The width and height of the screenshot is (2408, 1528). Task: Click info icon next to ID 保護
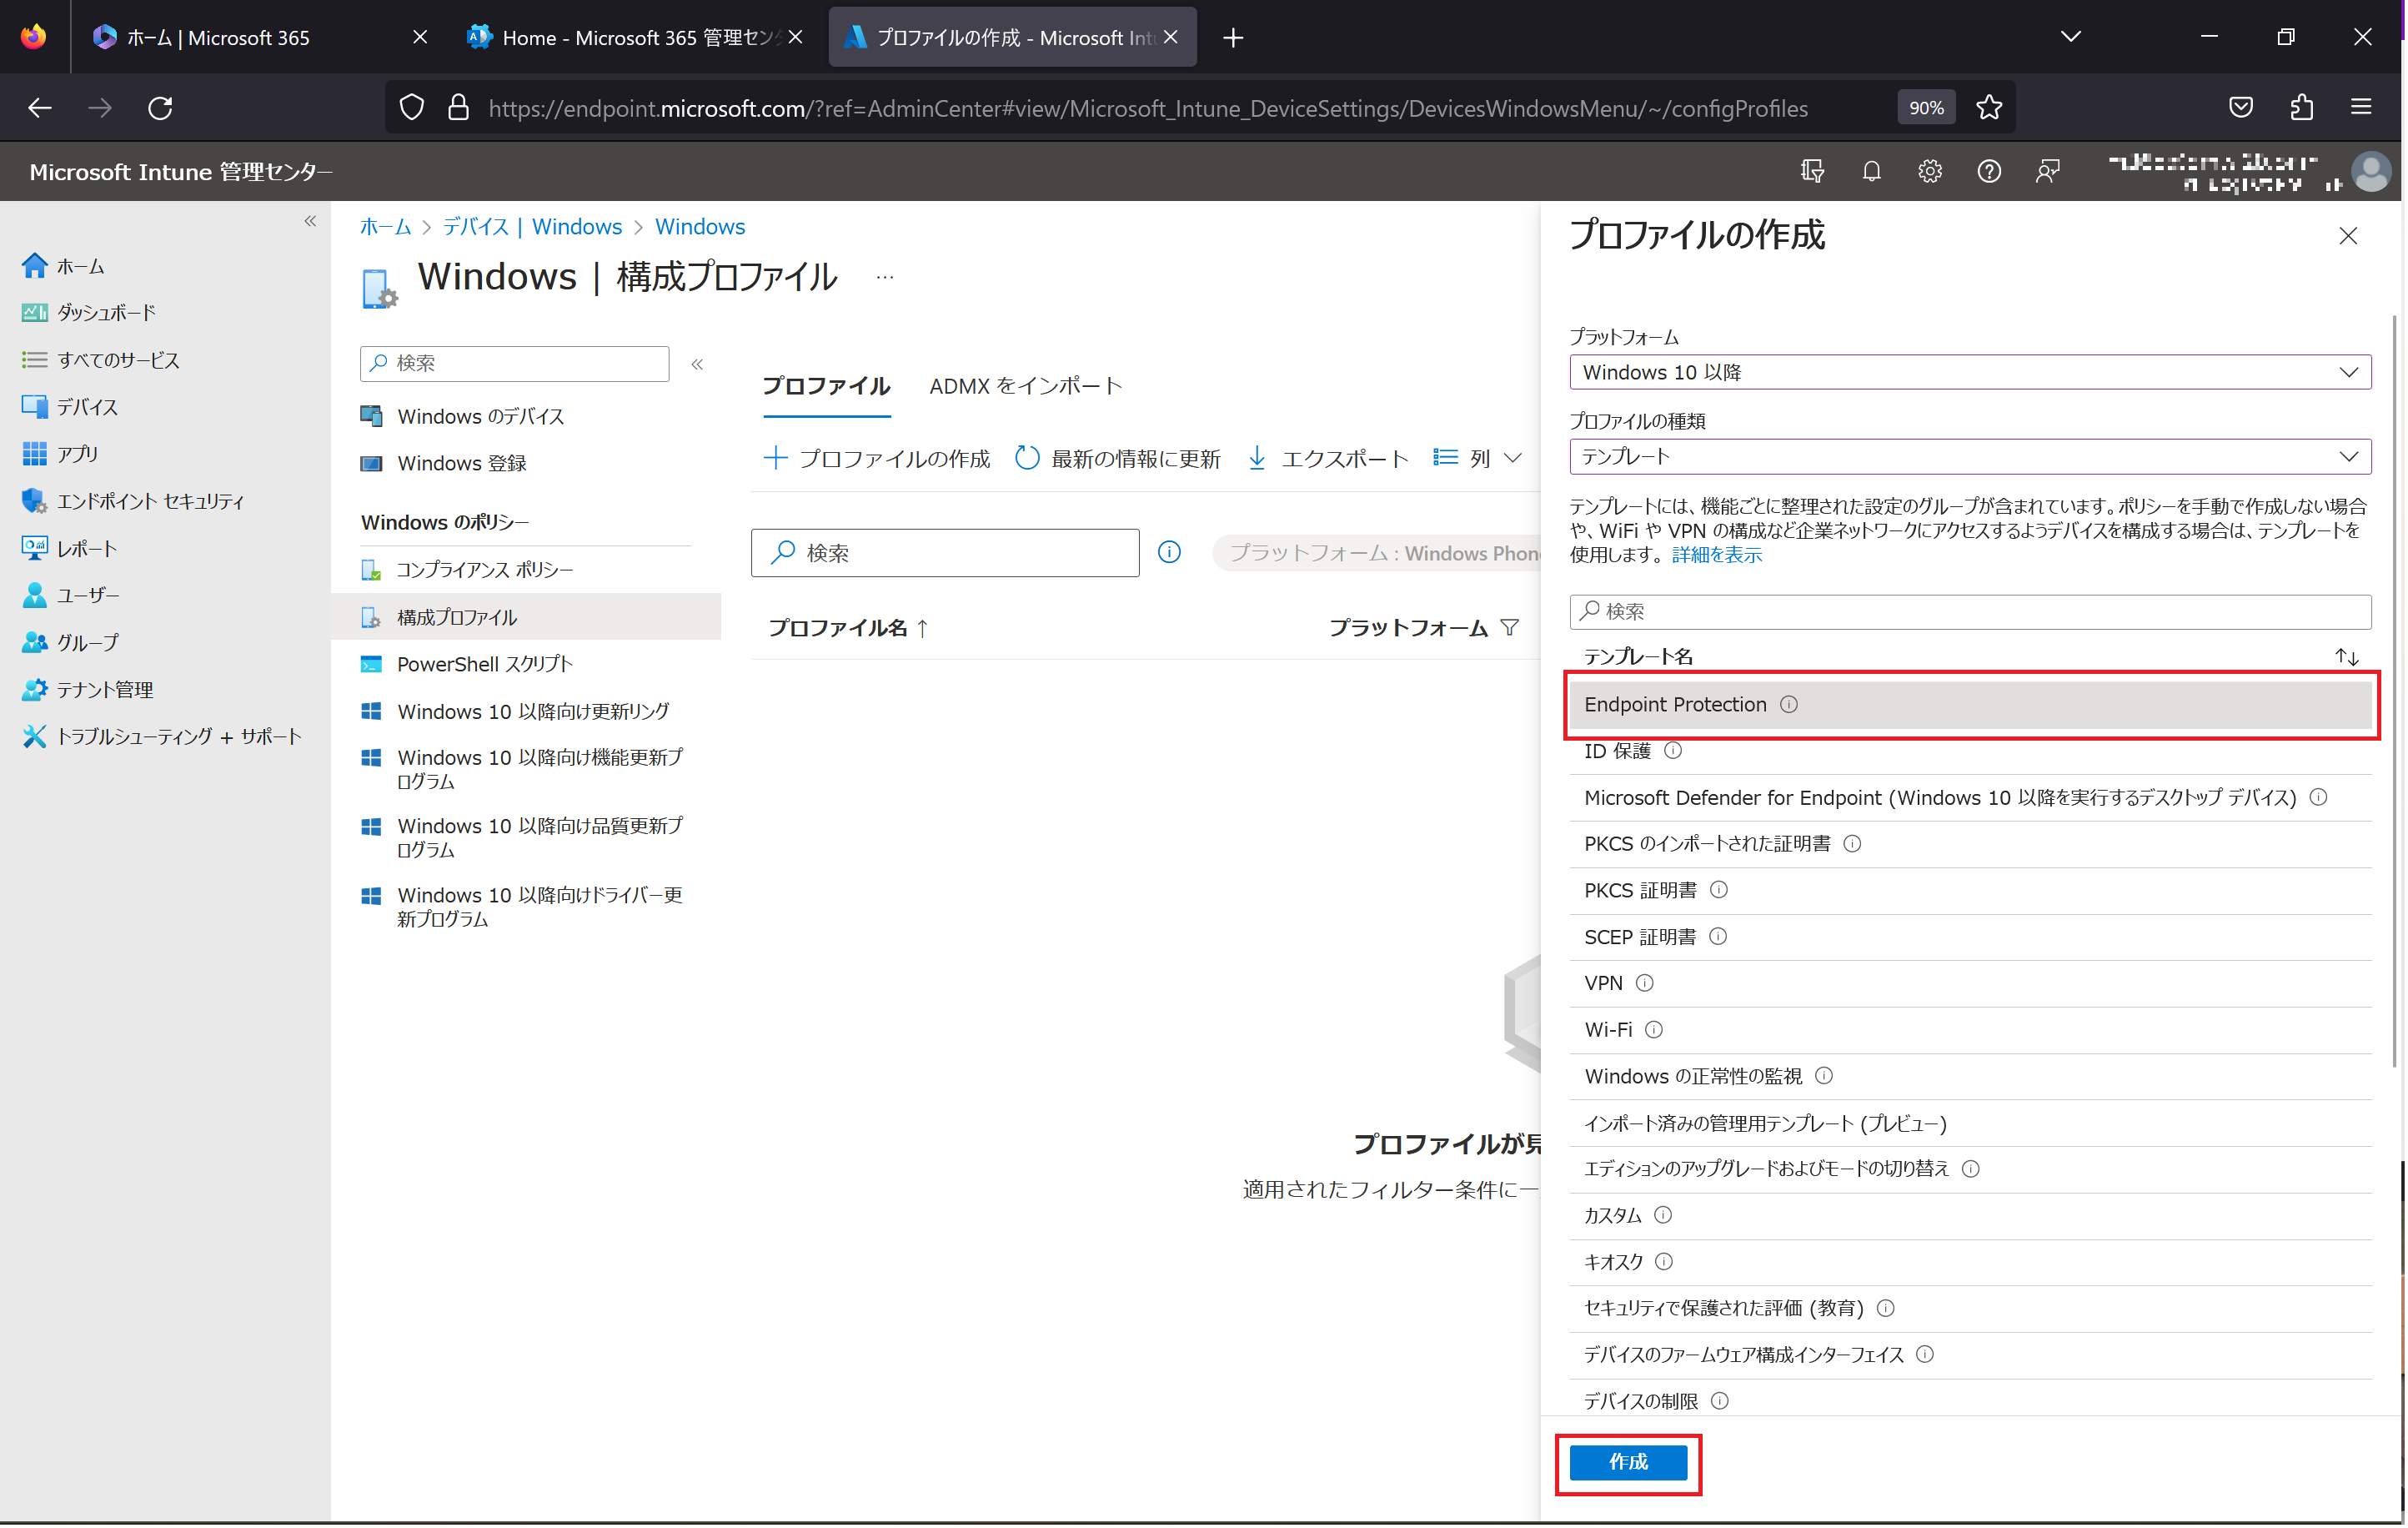(1673, 750)
